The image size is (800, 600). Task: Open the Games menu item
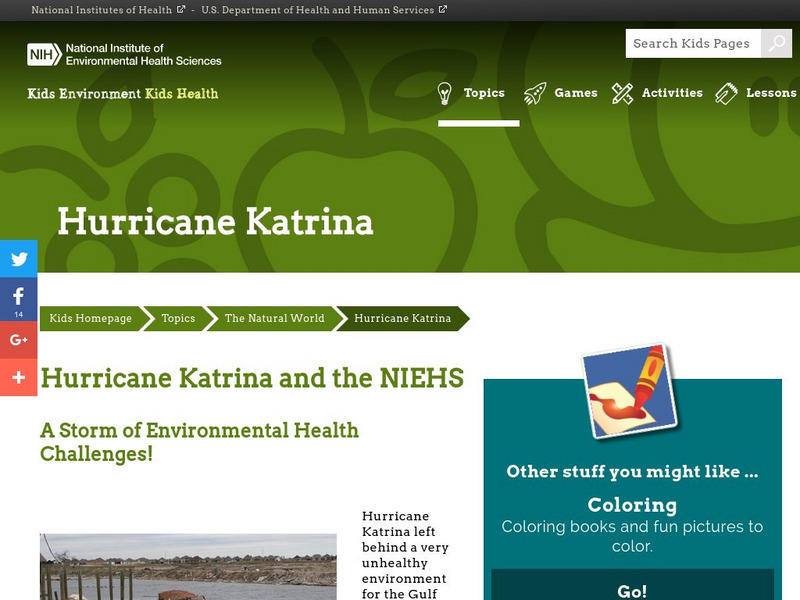click(x=576, y=93)
